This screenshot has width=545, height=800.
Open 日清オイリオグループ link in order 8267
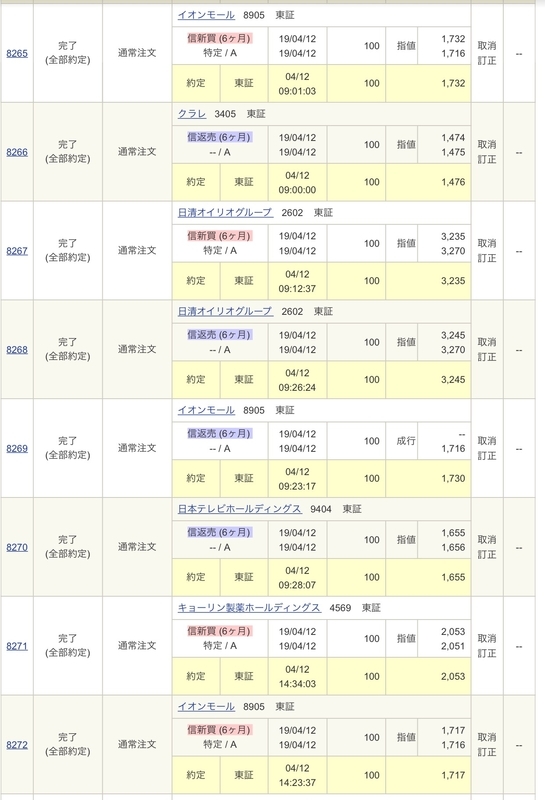225,212
